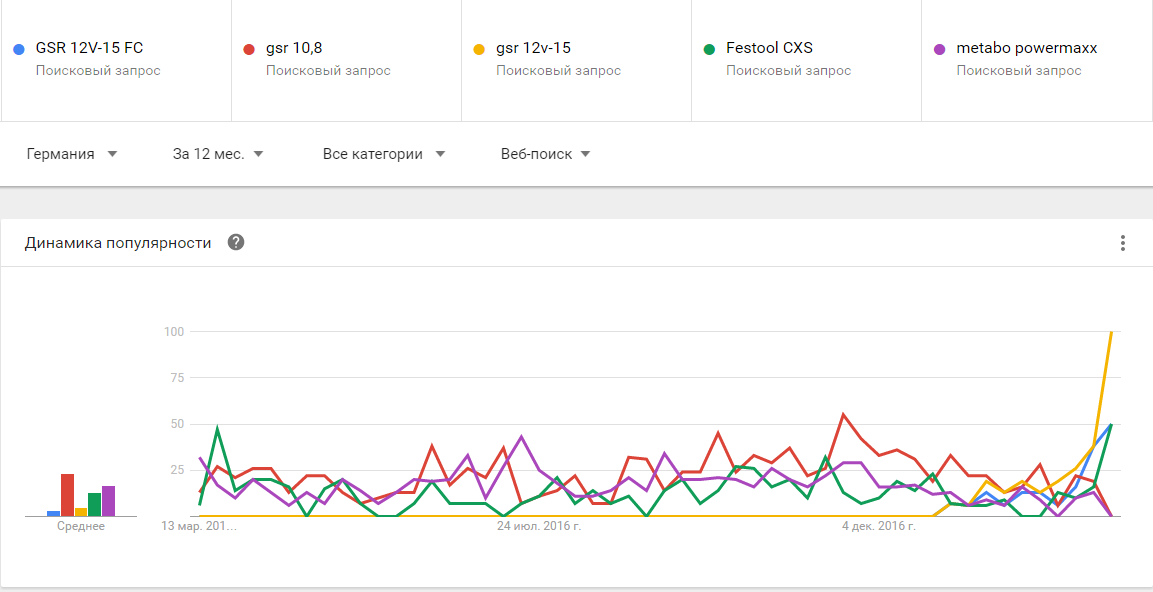Click the yellow average bar in Среднее chart
The image size is (1153, 592).
[x=81, y=512]
